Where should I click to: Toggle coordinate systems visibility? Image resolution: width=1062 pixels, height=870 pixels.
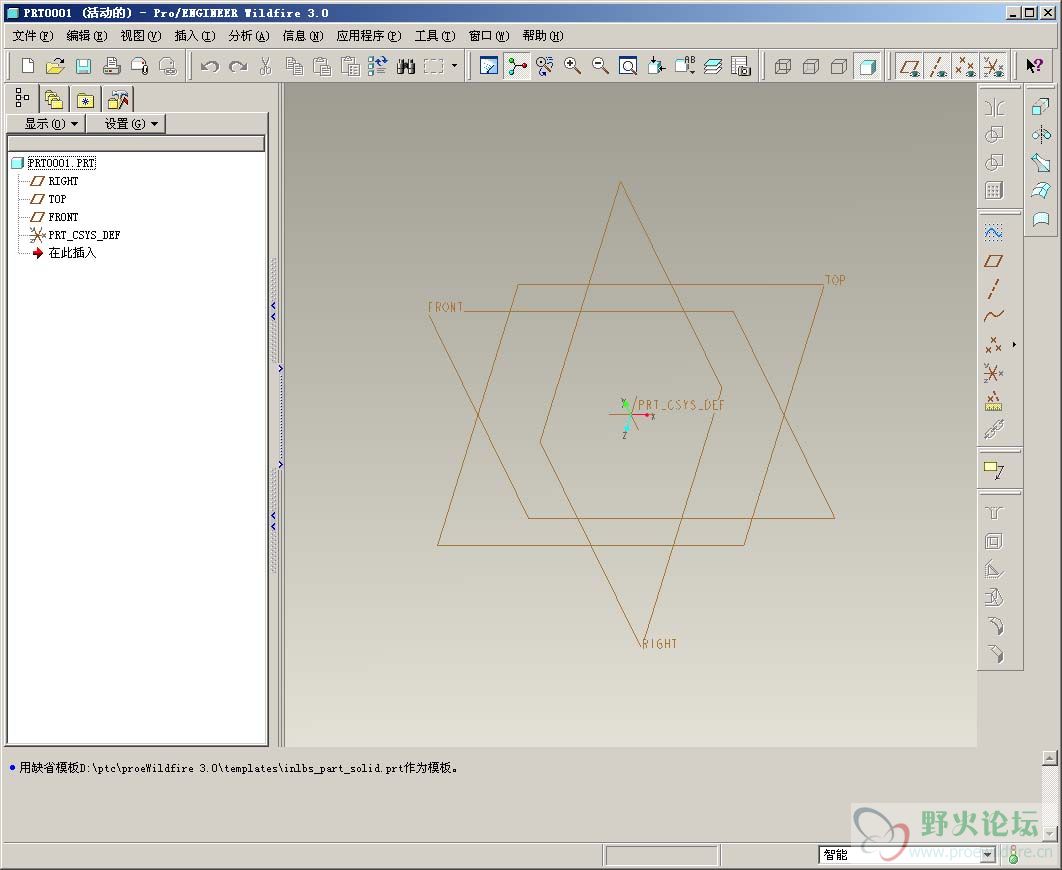coord(994,66)
